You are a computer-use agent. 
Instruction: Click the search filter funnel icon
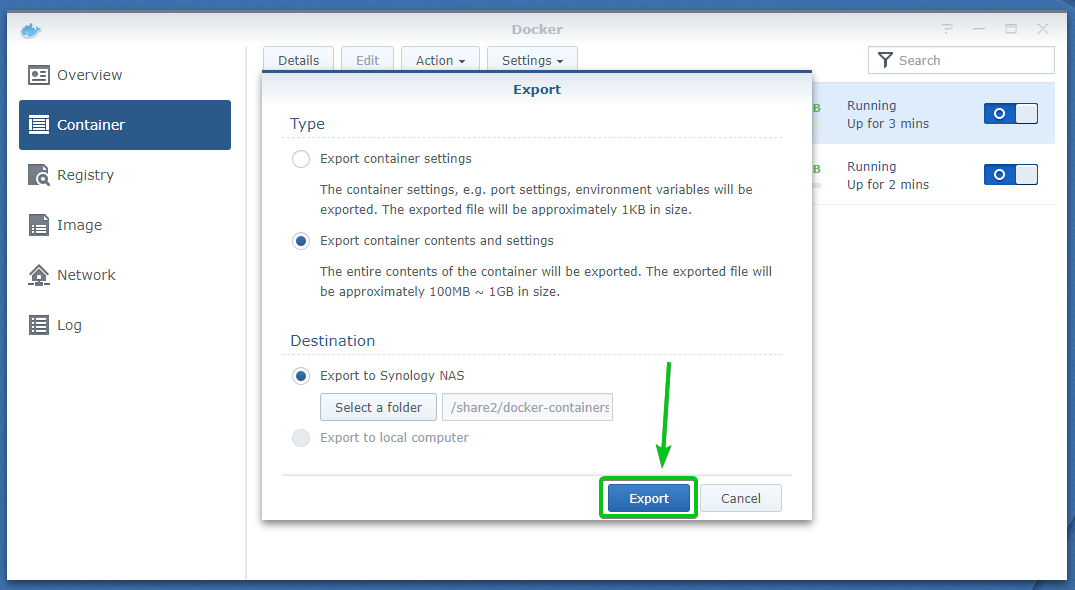pyautogui.click(x=885, y=60)
